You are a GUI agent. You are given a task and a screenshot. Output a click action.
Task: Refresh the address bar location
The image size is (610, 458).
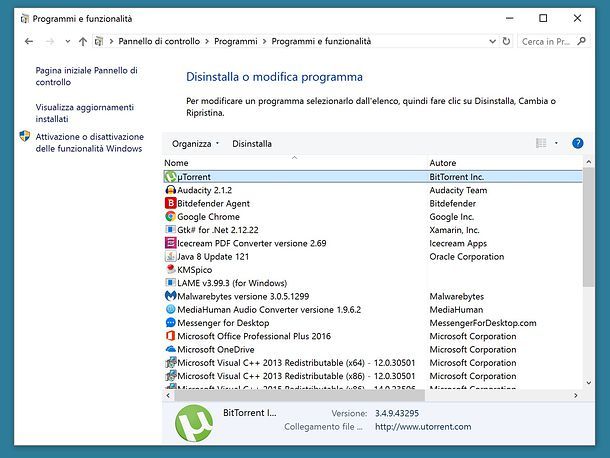coord(506,41)
